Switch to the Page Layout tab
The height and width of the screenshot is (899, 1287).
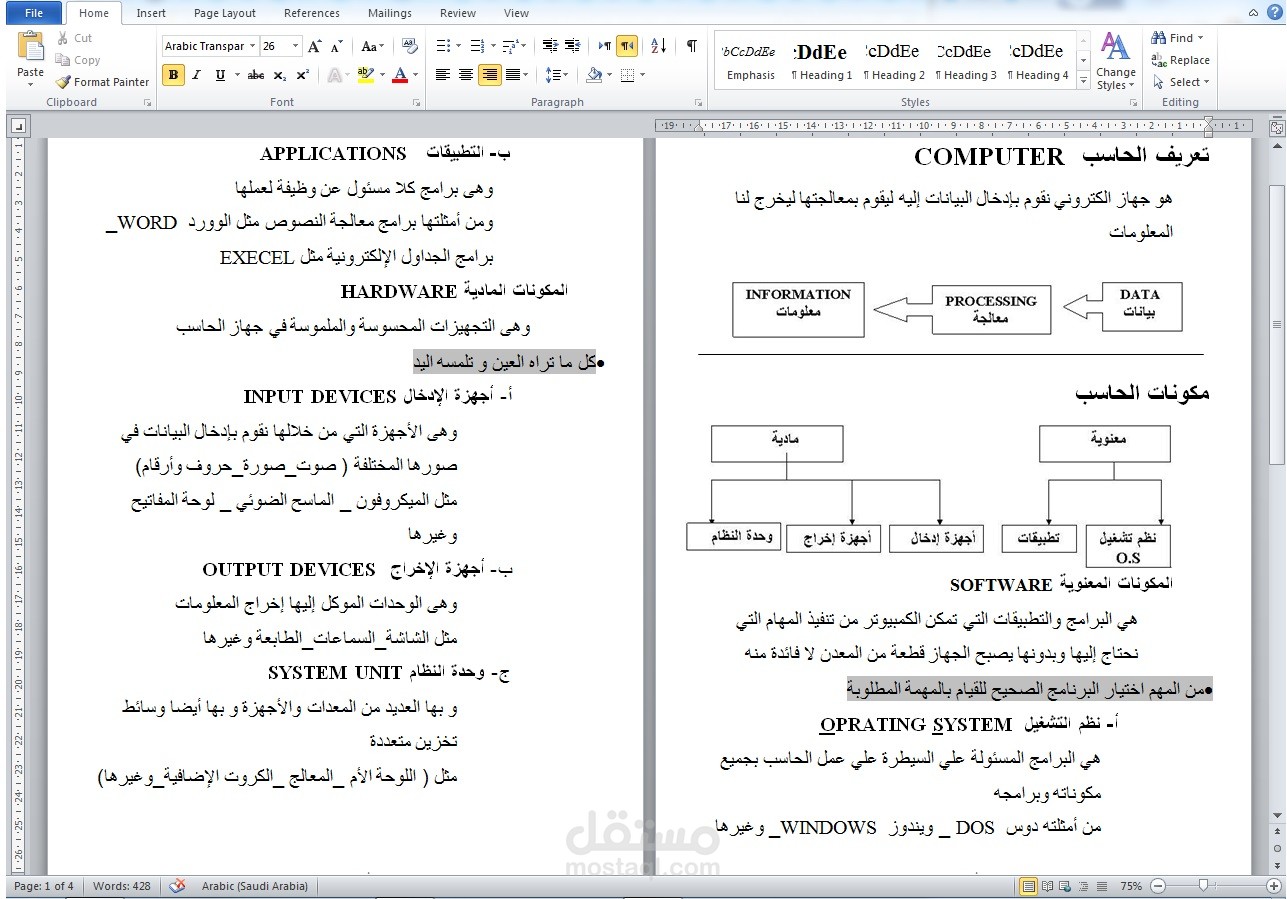click(x=225, y=13)
